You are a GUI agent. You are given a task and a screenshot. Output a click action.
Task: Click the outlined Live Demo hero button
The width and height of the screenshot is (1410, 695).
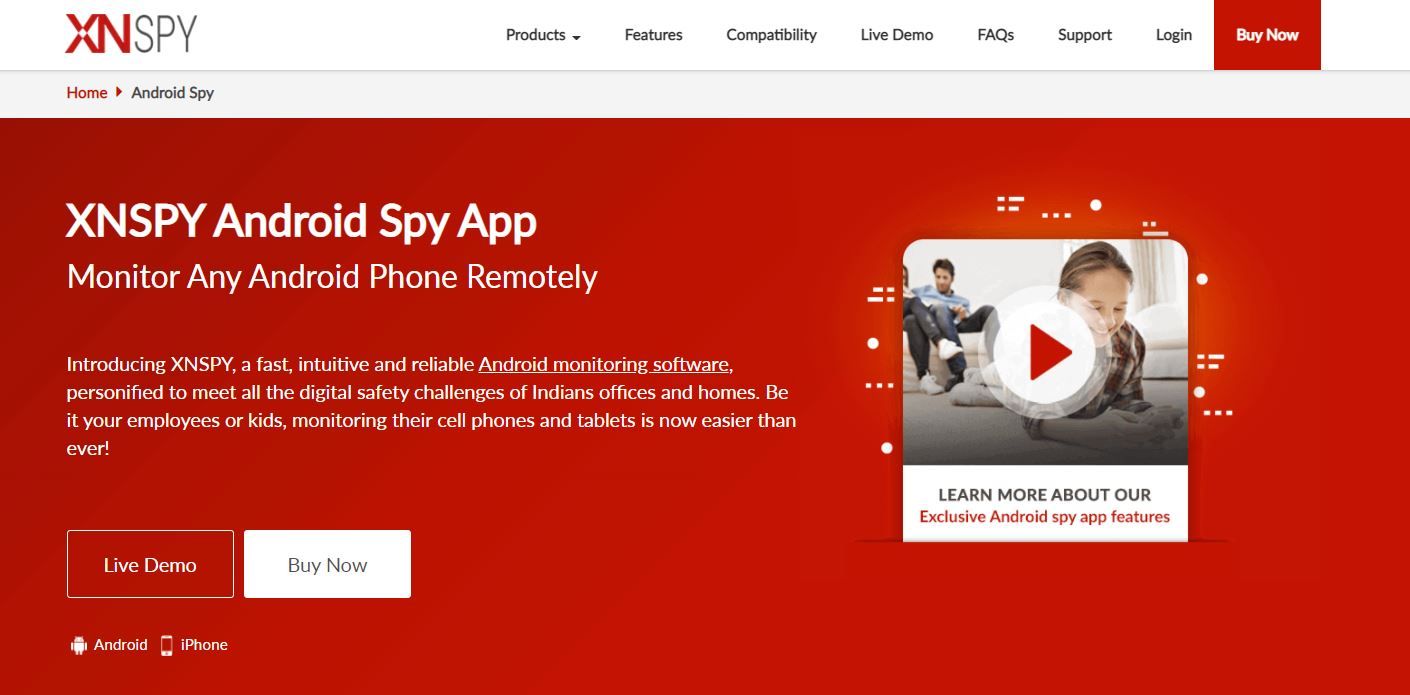[x=150, y=564]
